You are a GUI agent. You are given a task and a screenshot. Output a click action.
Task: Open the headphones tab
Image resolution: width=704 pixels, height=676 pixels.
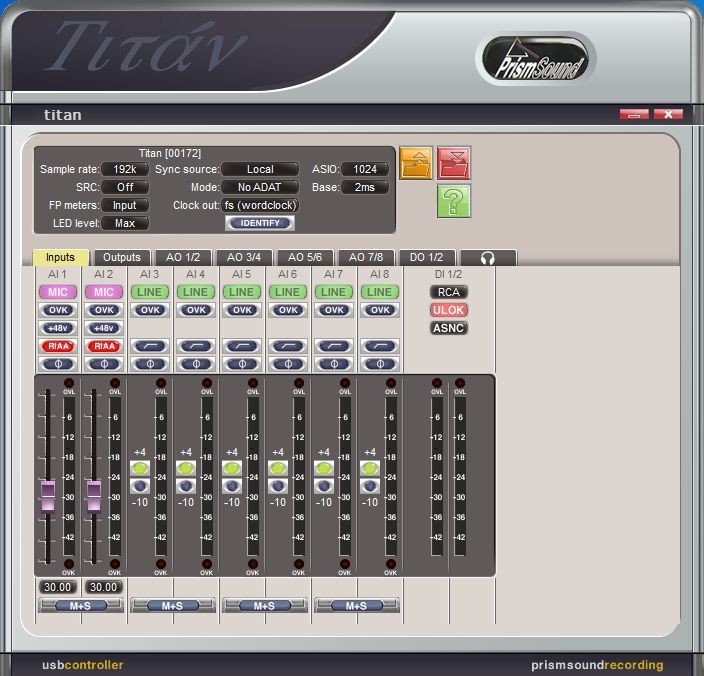pyautogui.click(x=488, y=258)
